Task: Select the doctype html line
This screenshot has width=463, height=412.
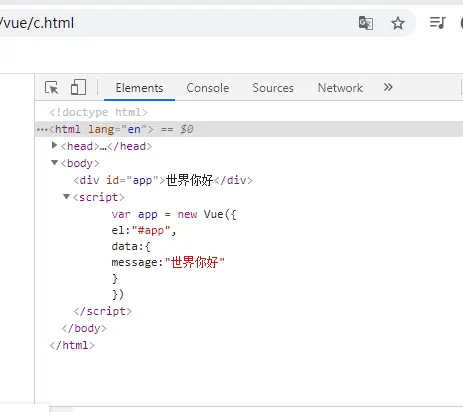Action: [98, 112]
